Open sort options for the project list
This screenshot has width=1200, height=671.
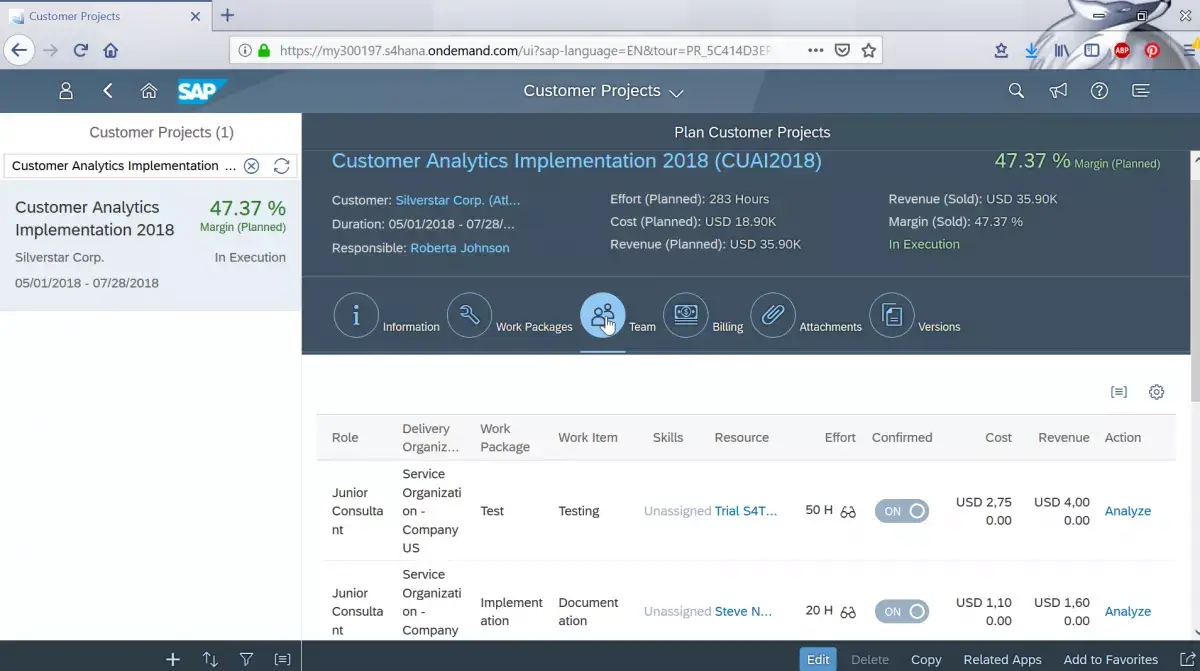pyautogui.click(x=210, y=659)
